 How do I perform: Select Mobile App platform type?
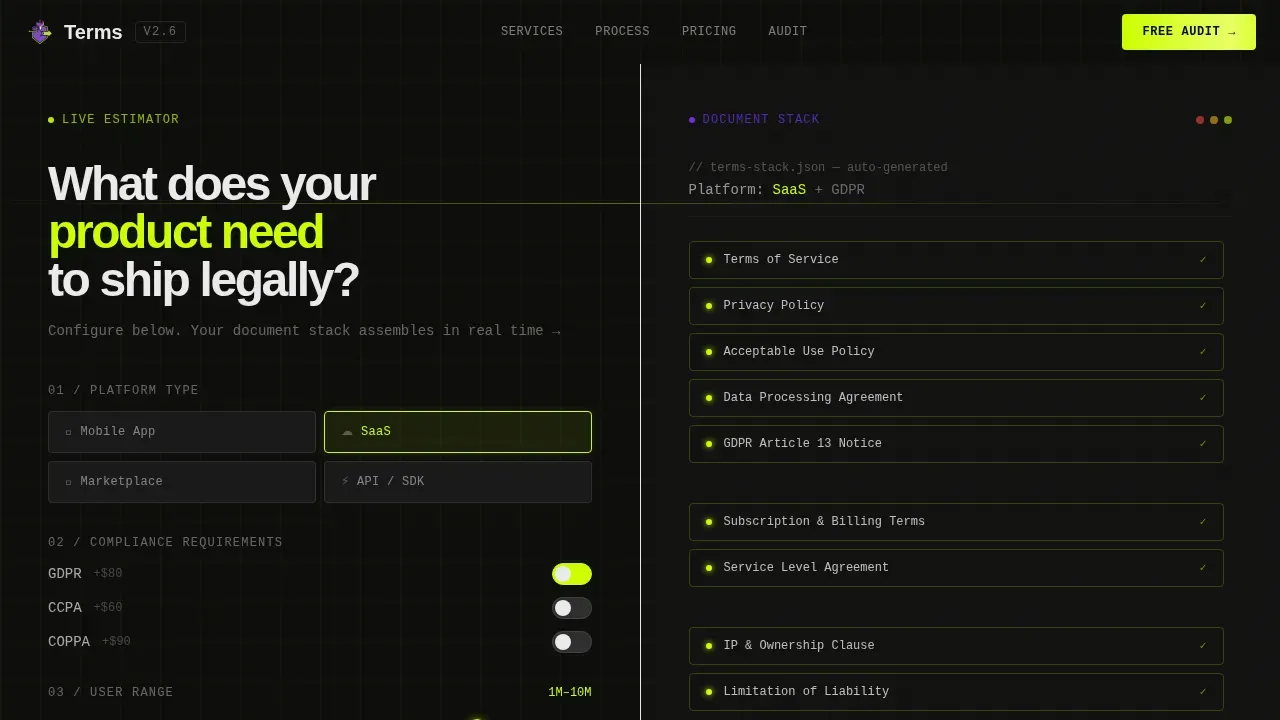(182, 432)
